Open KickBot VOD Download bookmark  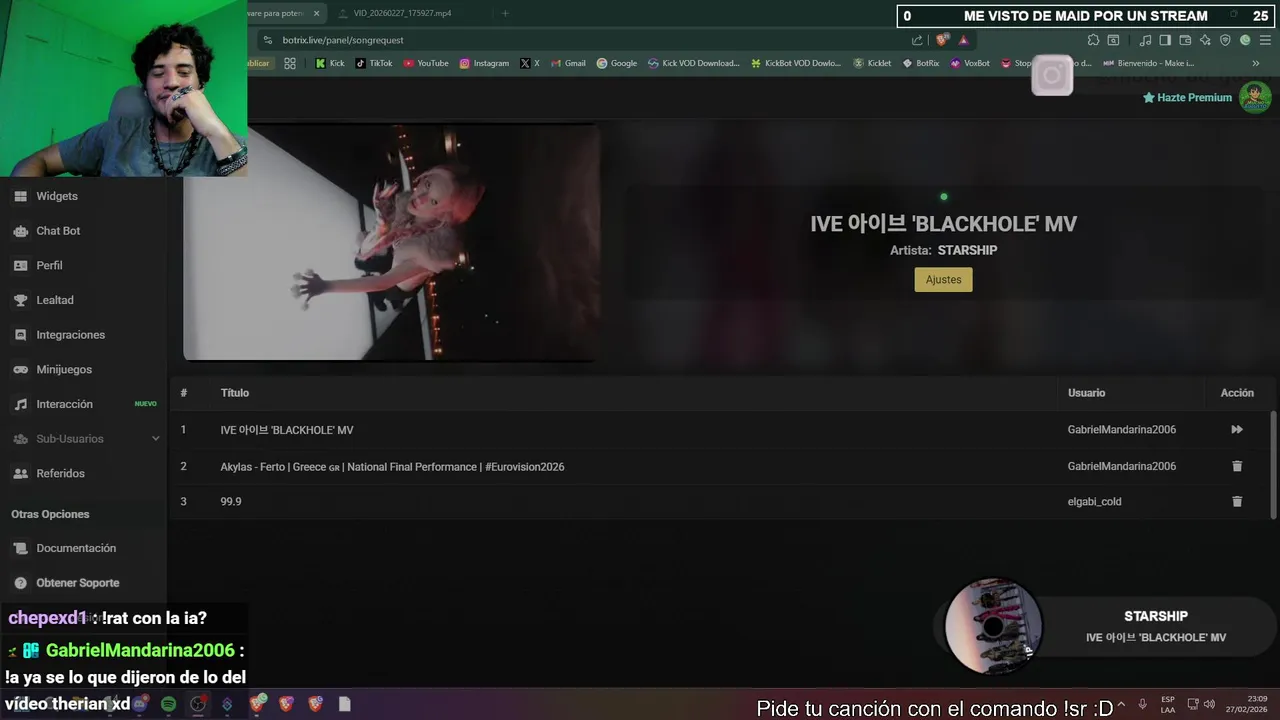[x=796, y=63]
